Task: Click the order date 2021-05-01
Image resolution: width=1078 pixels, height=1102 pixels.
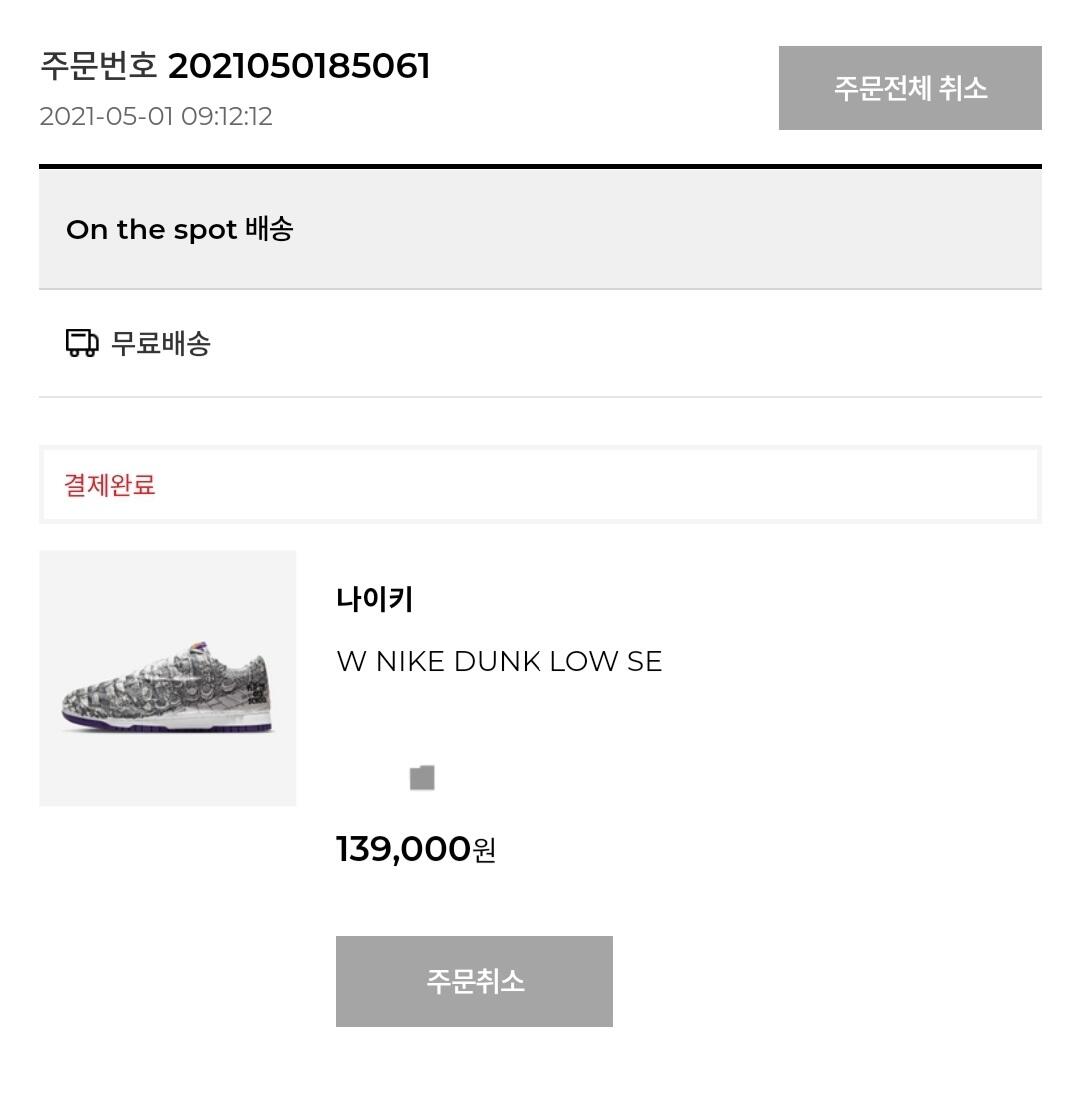Action: pyautogui.click(x=106, y=116)
